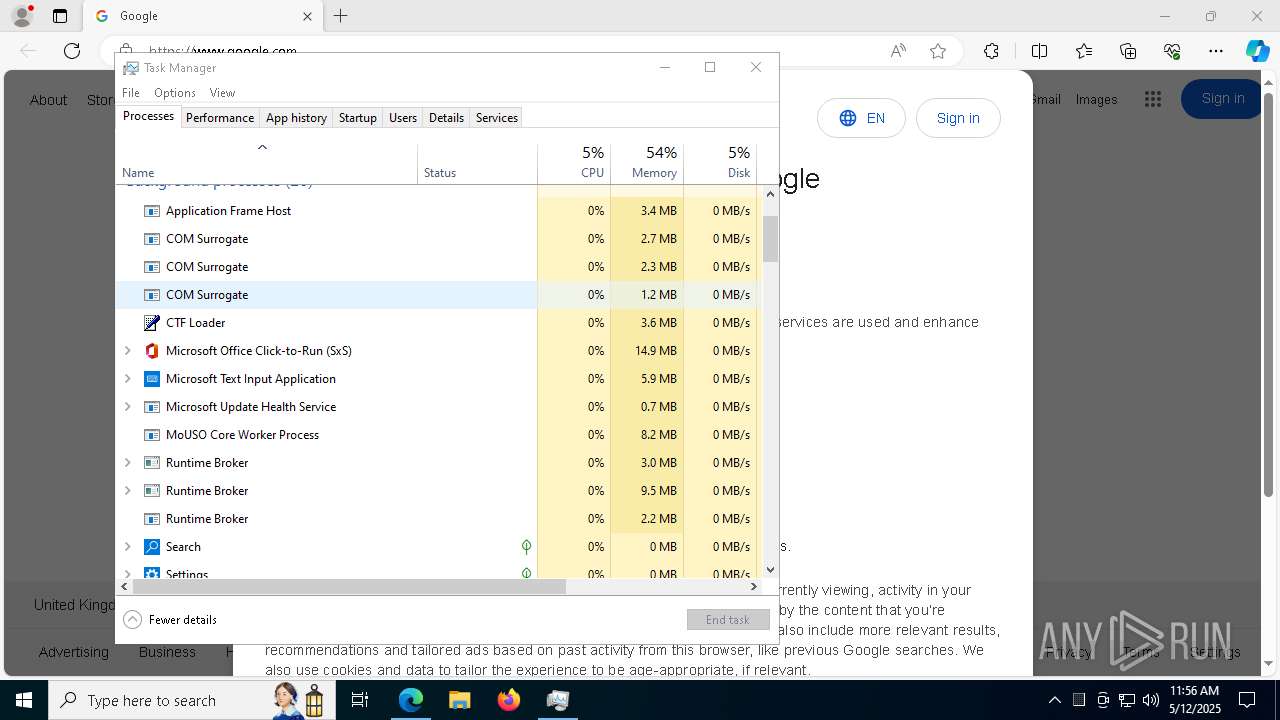Click the Microsoft Office Click-to-Run icon

pos(152,351)
